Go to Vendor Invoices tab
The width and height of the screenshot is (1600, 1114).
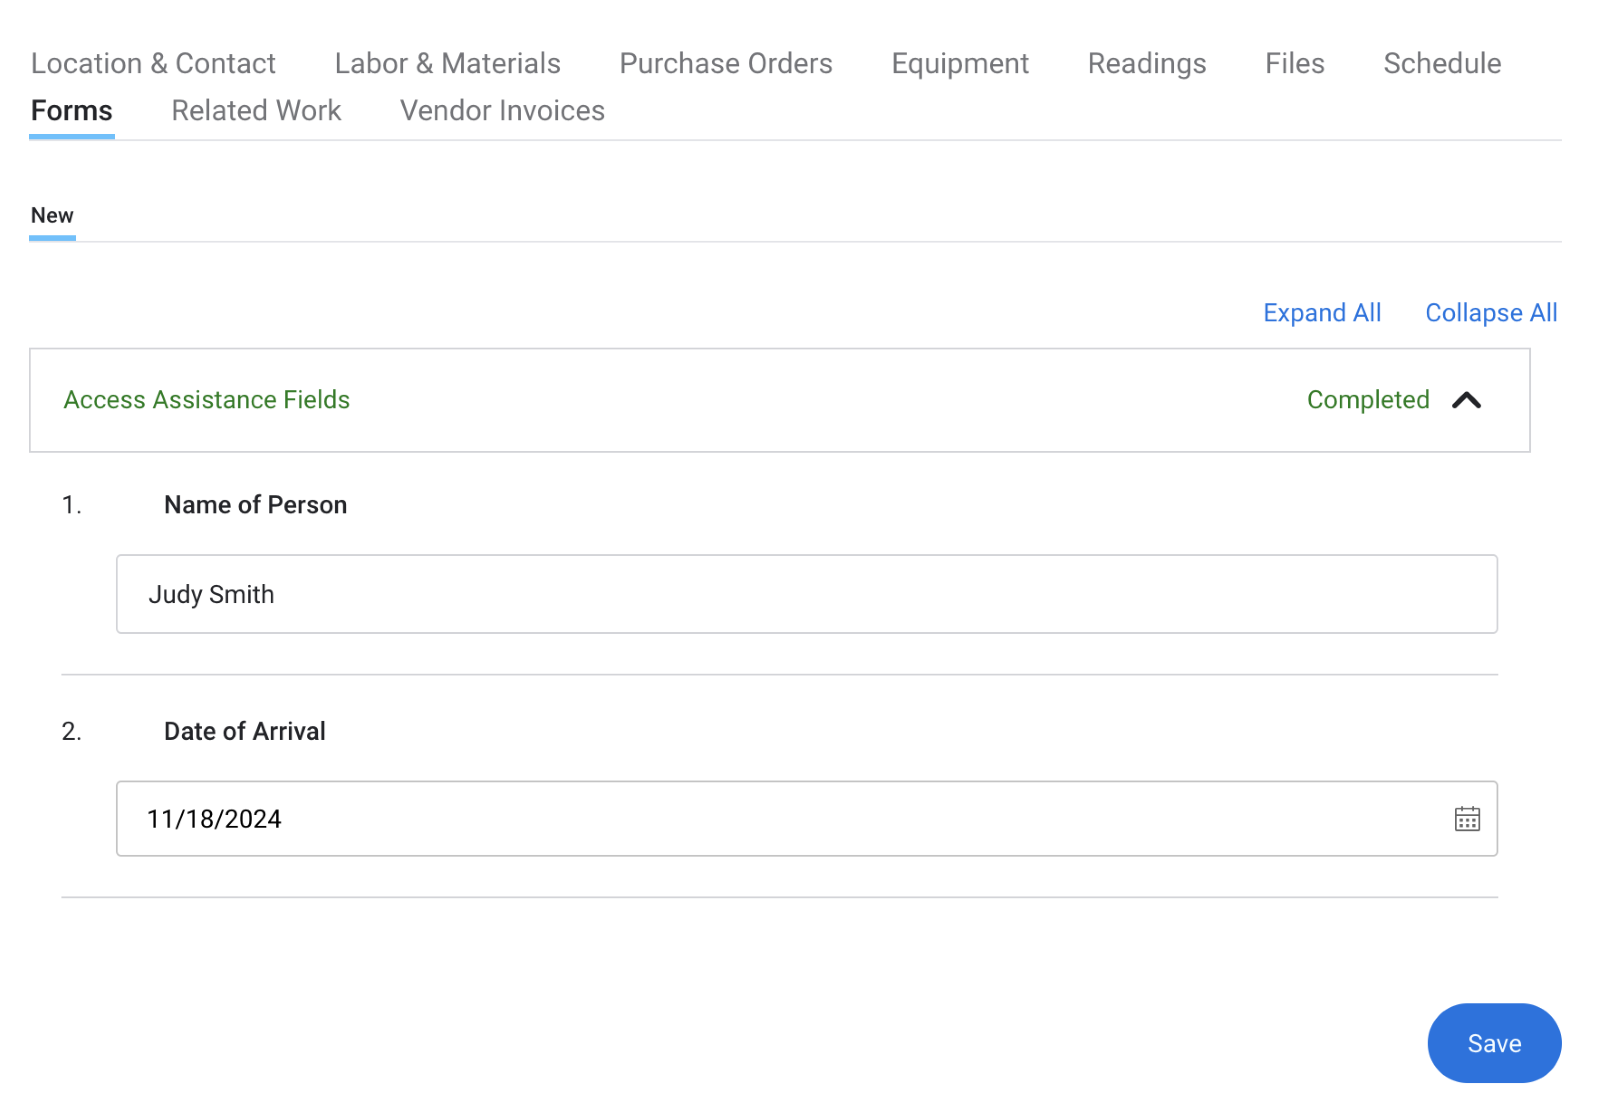(502, 110)
